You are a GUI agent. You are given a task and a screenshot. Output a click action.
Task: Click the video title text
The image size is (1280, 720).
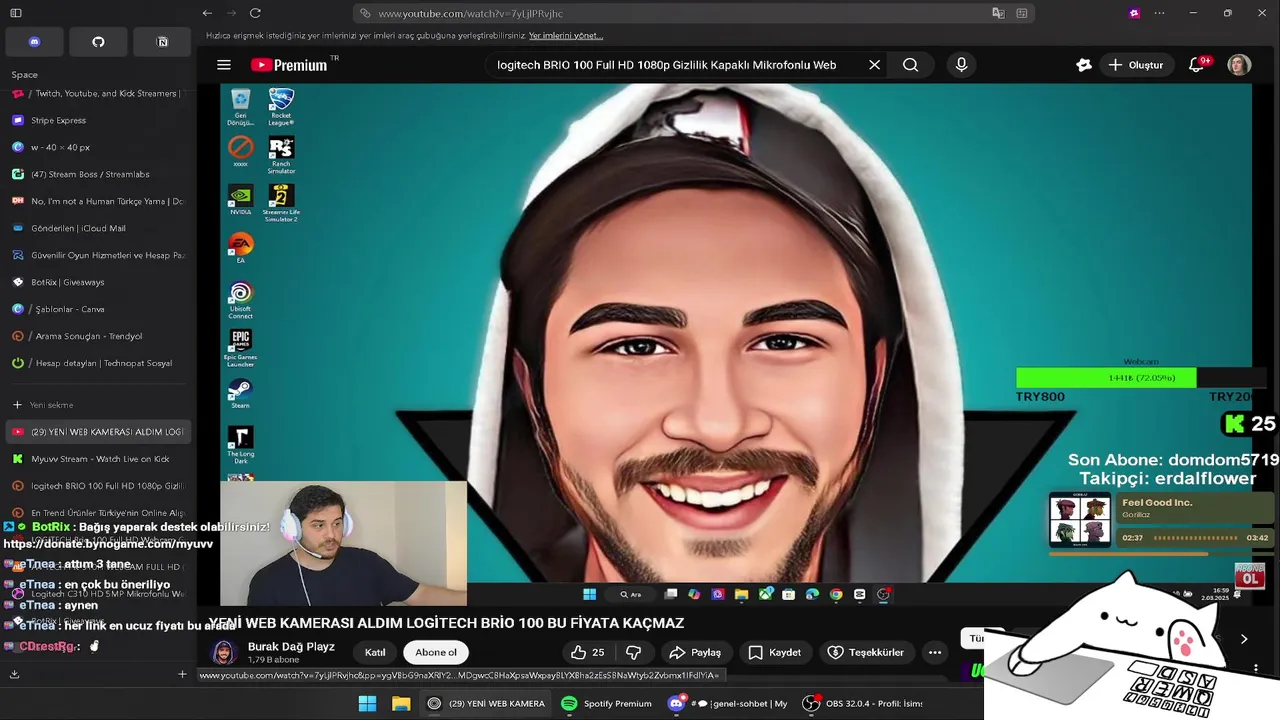446,623
